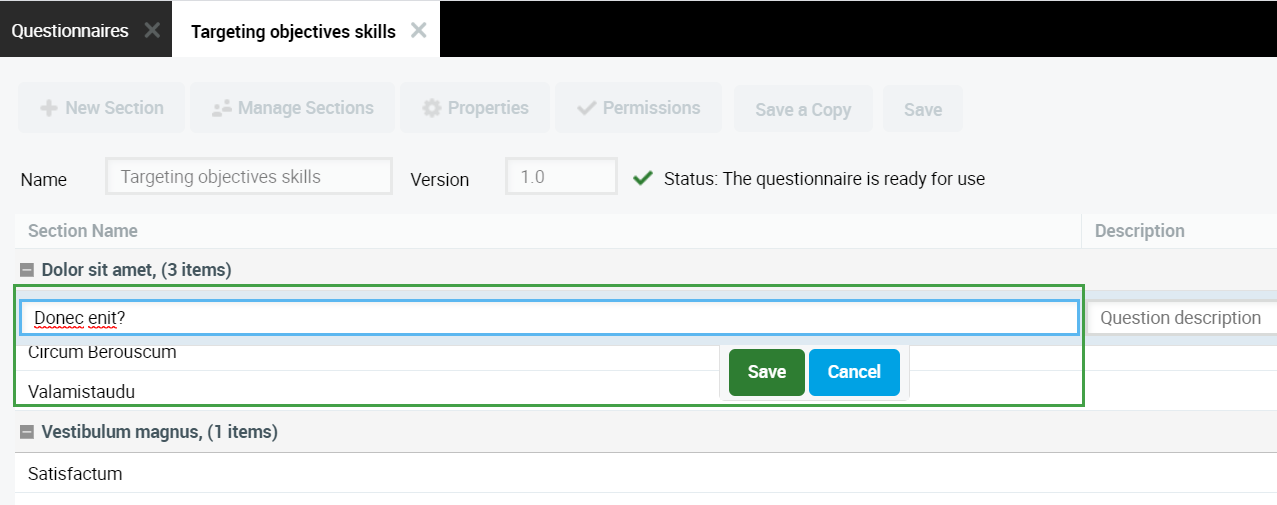Click the green status checkmark icon
This screenshot has height=505, width=1277.
pos(643,179)
